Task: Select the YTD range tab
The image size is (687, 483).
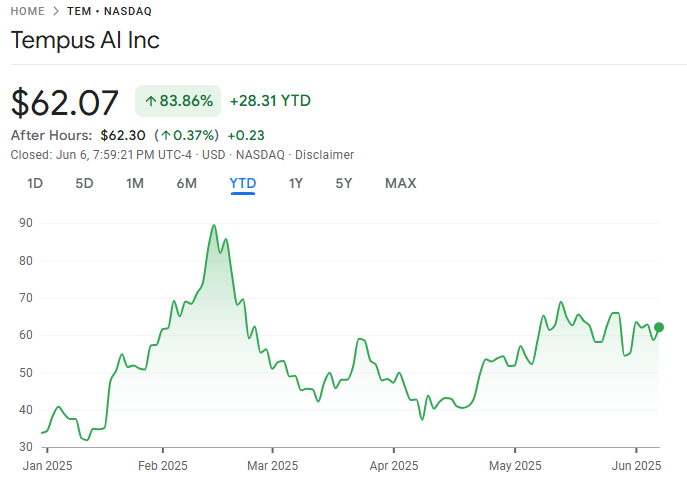Action: tap(243, 183)
